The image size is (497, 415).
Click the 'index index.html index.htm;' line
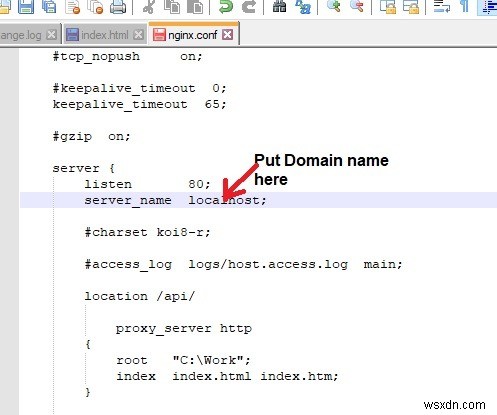coord(227,376)
